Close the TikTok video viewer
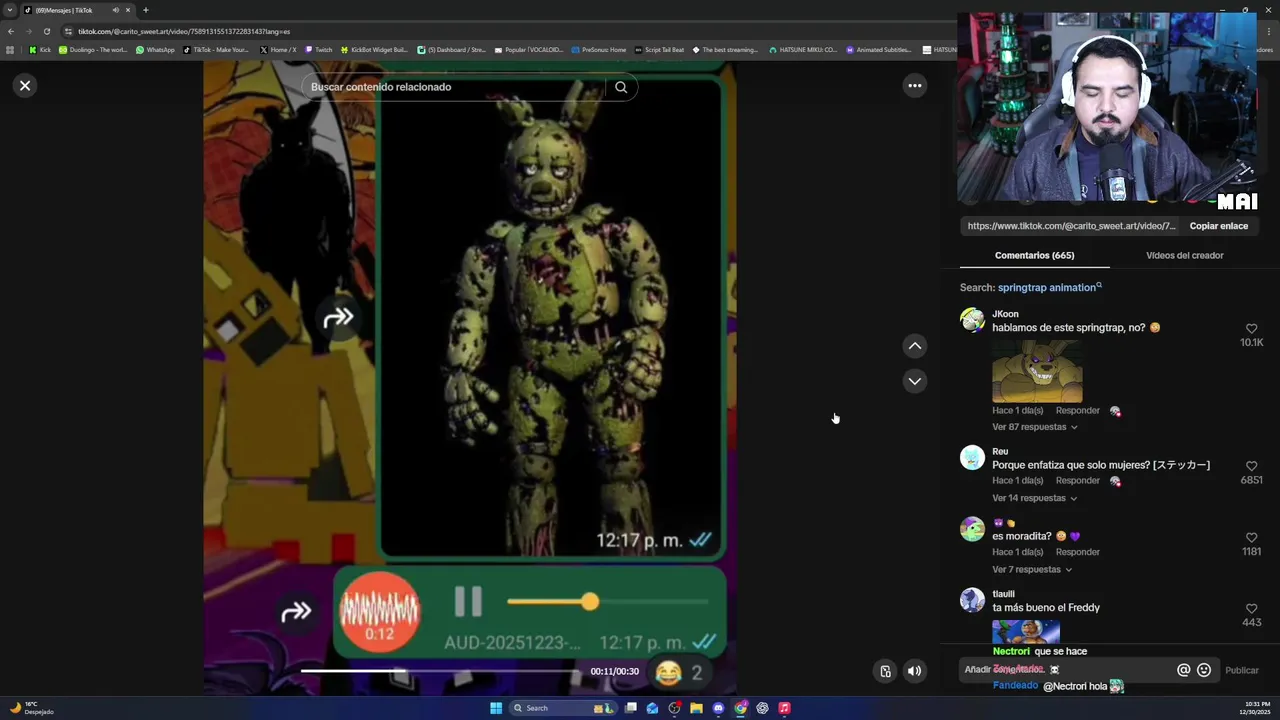The width and height of the screenshot is (1280, 720). click(x=25, y=86)
